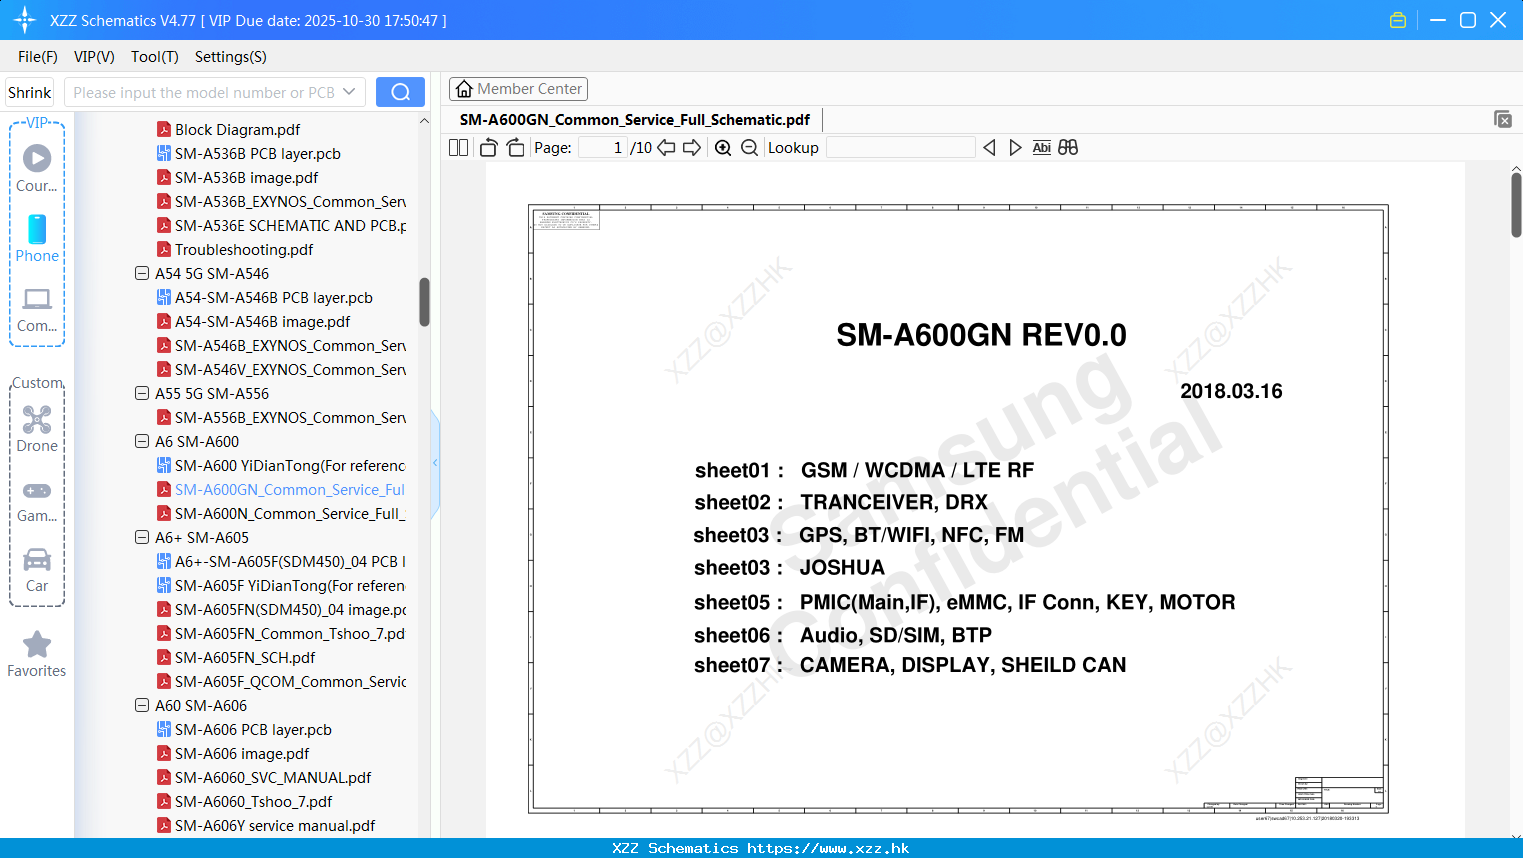Toggle two-page view layout icon
This screenshot has height=858, width=1523.
(459, 147)
